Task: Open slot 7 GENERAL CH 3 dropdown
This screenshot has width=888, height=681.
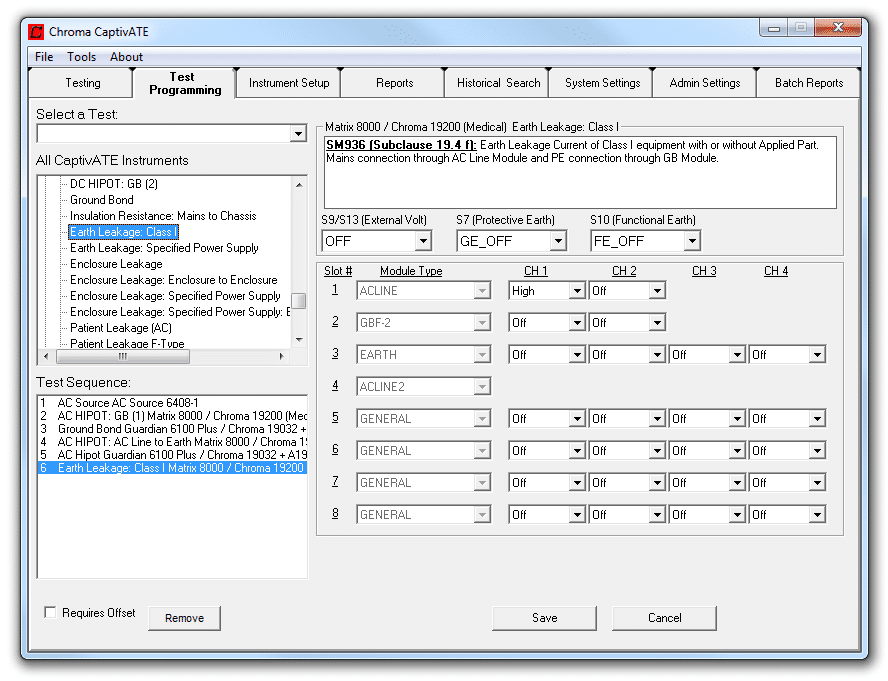Action: [736, 483]
